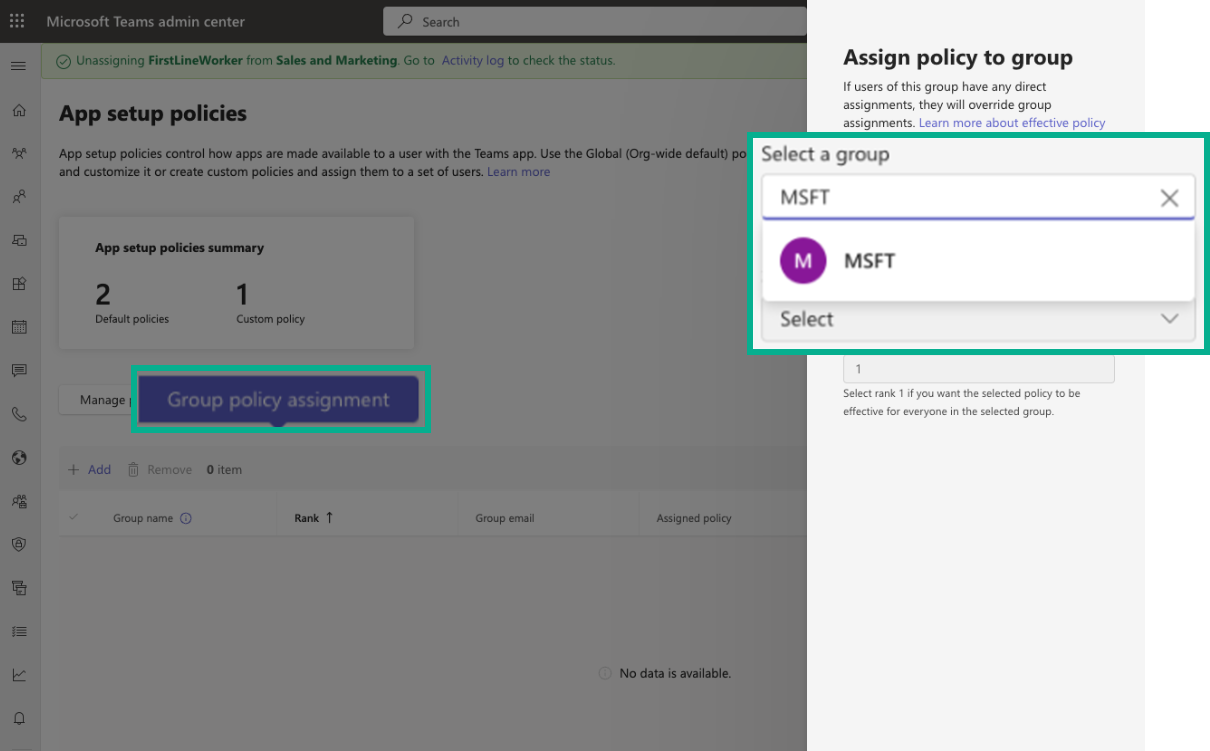Click the App setup policies page heading
The height and width of the screenshot is (751, 1210).
point(153,114)
